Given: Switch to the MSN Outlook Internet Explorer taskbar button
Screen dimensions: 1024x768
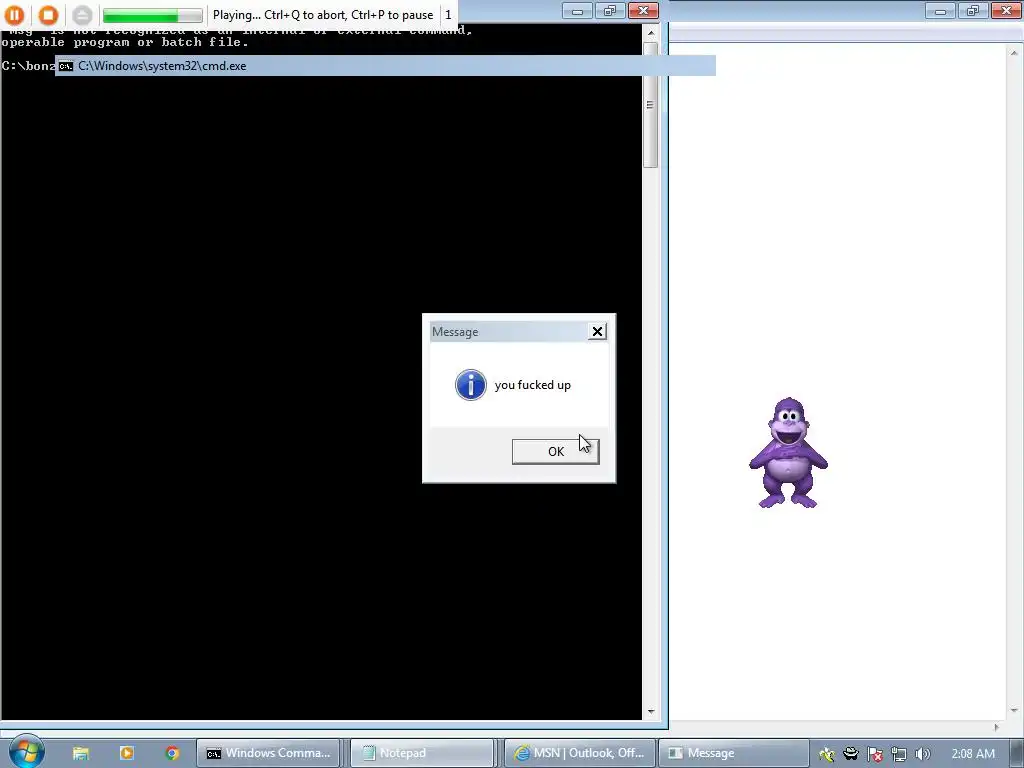Looking at the screenshot, I should [x=579, y=753].
